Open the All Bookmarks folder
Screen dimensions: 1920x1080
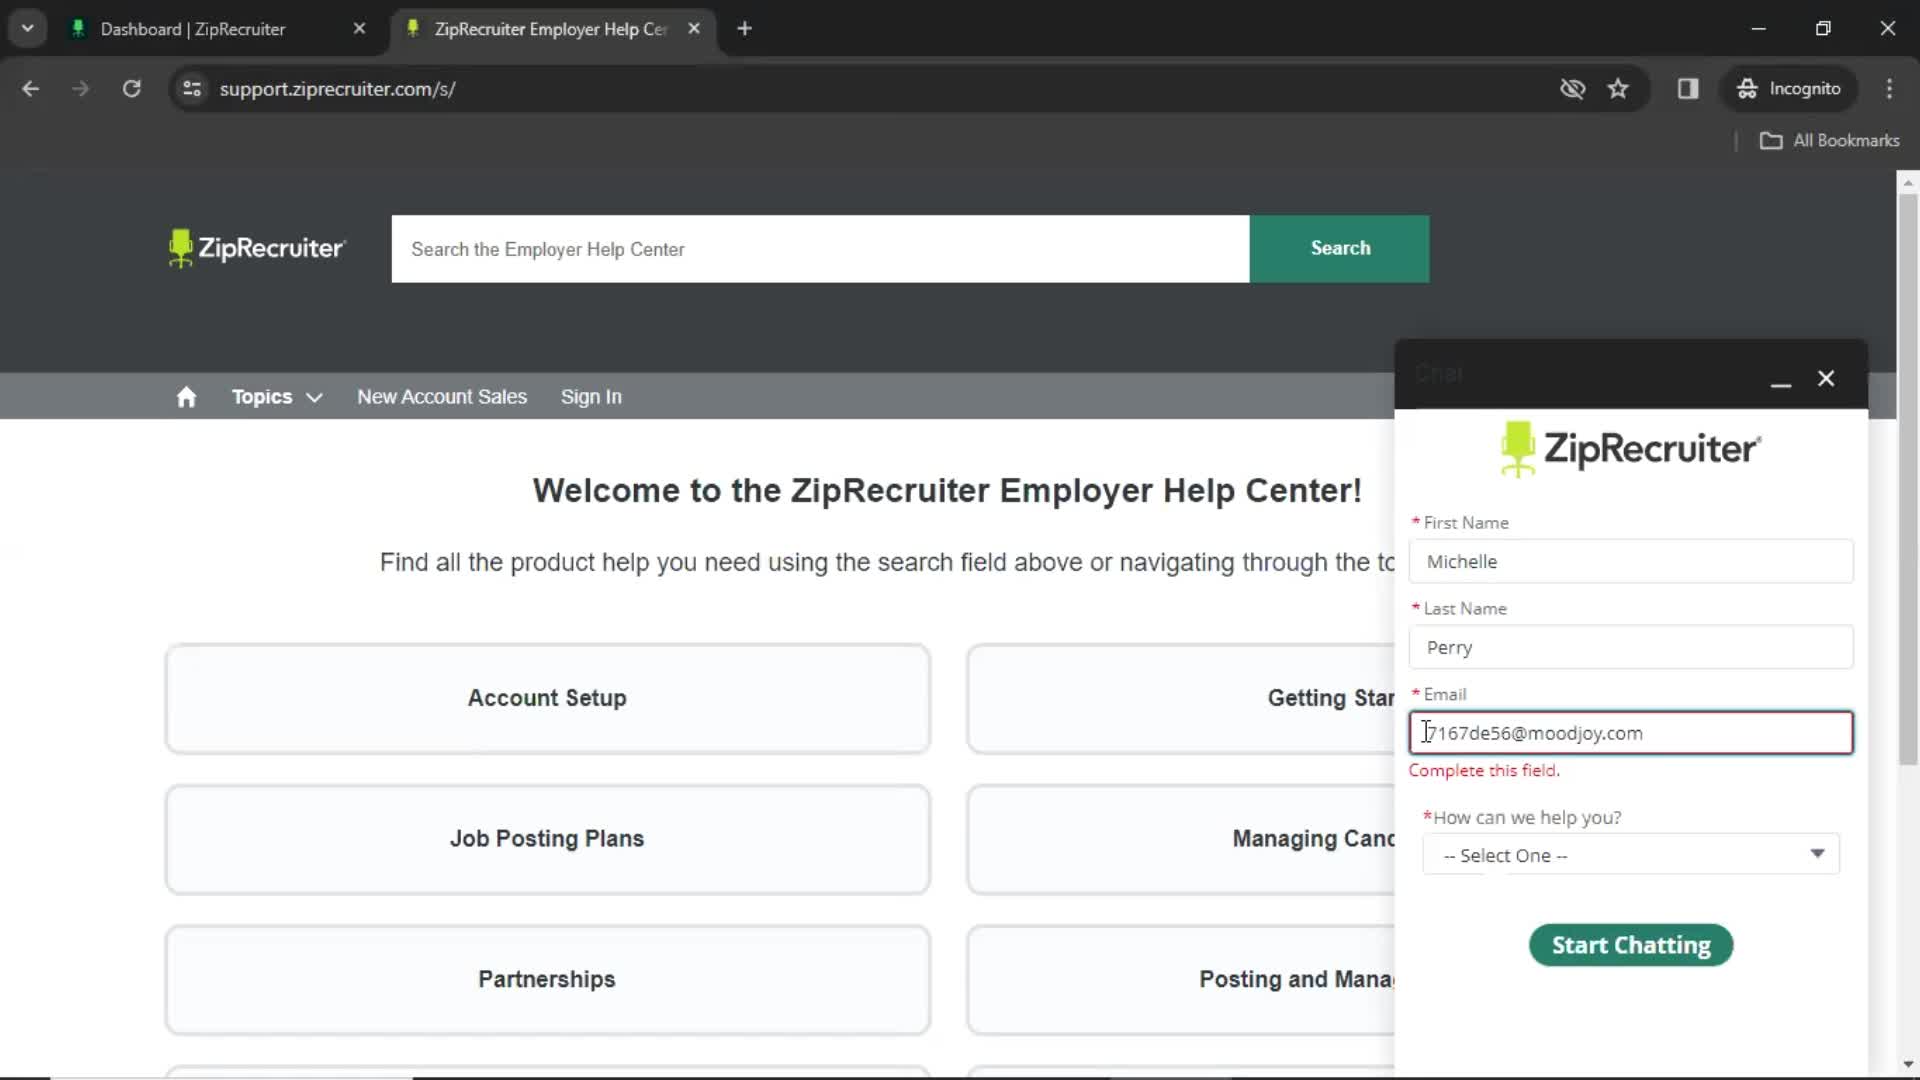coord(1830,141)
